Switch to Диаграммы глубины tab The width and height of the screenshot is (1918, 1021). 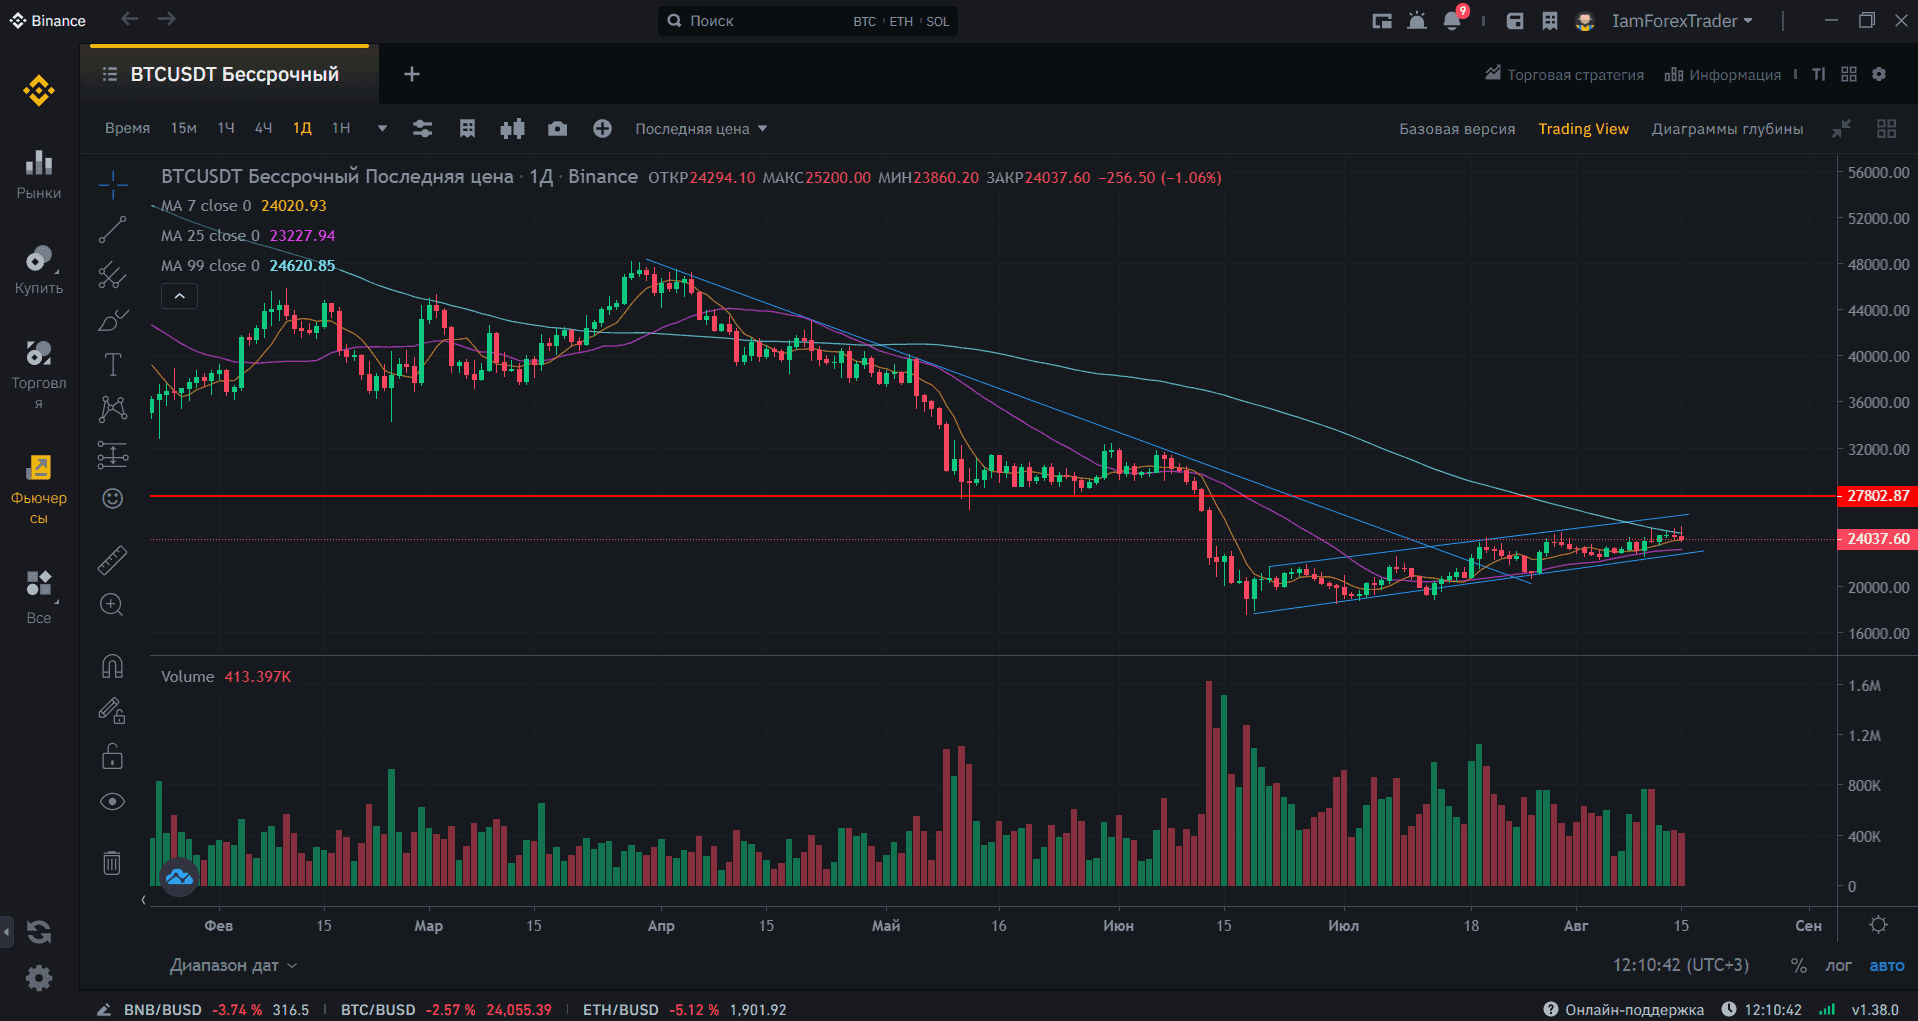[1727, 129]
